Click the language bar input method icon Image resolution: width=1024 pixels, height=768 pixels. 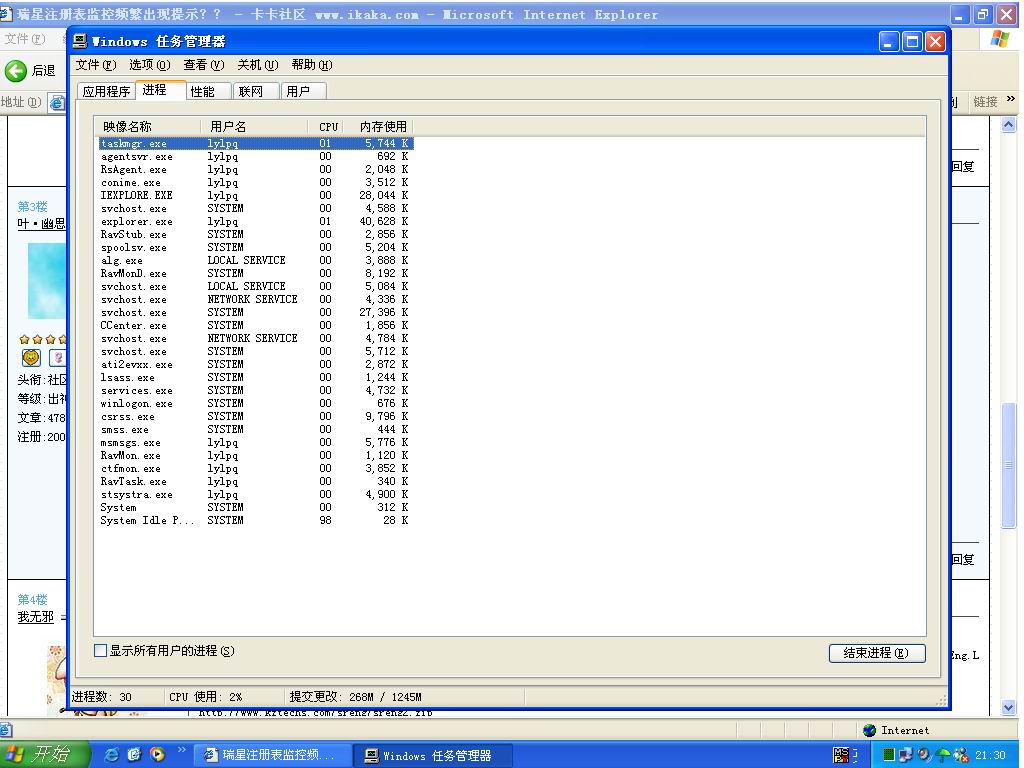click(841, 755)
